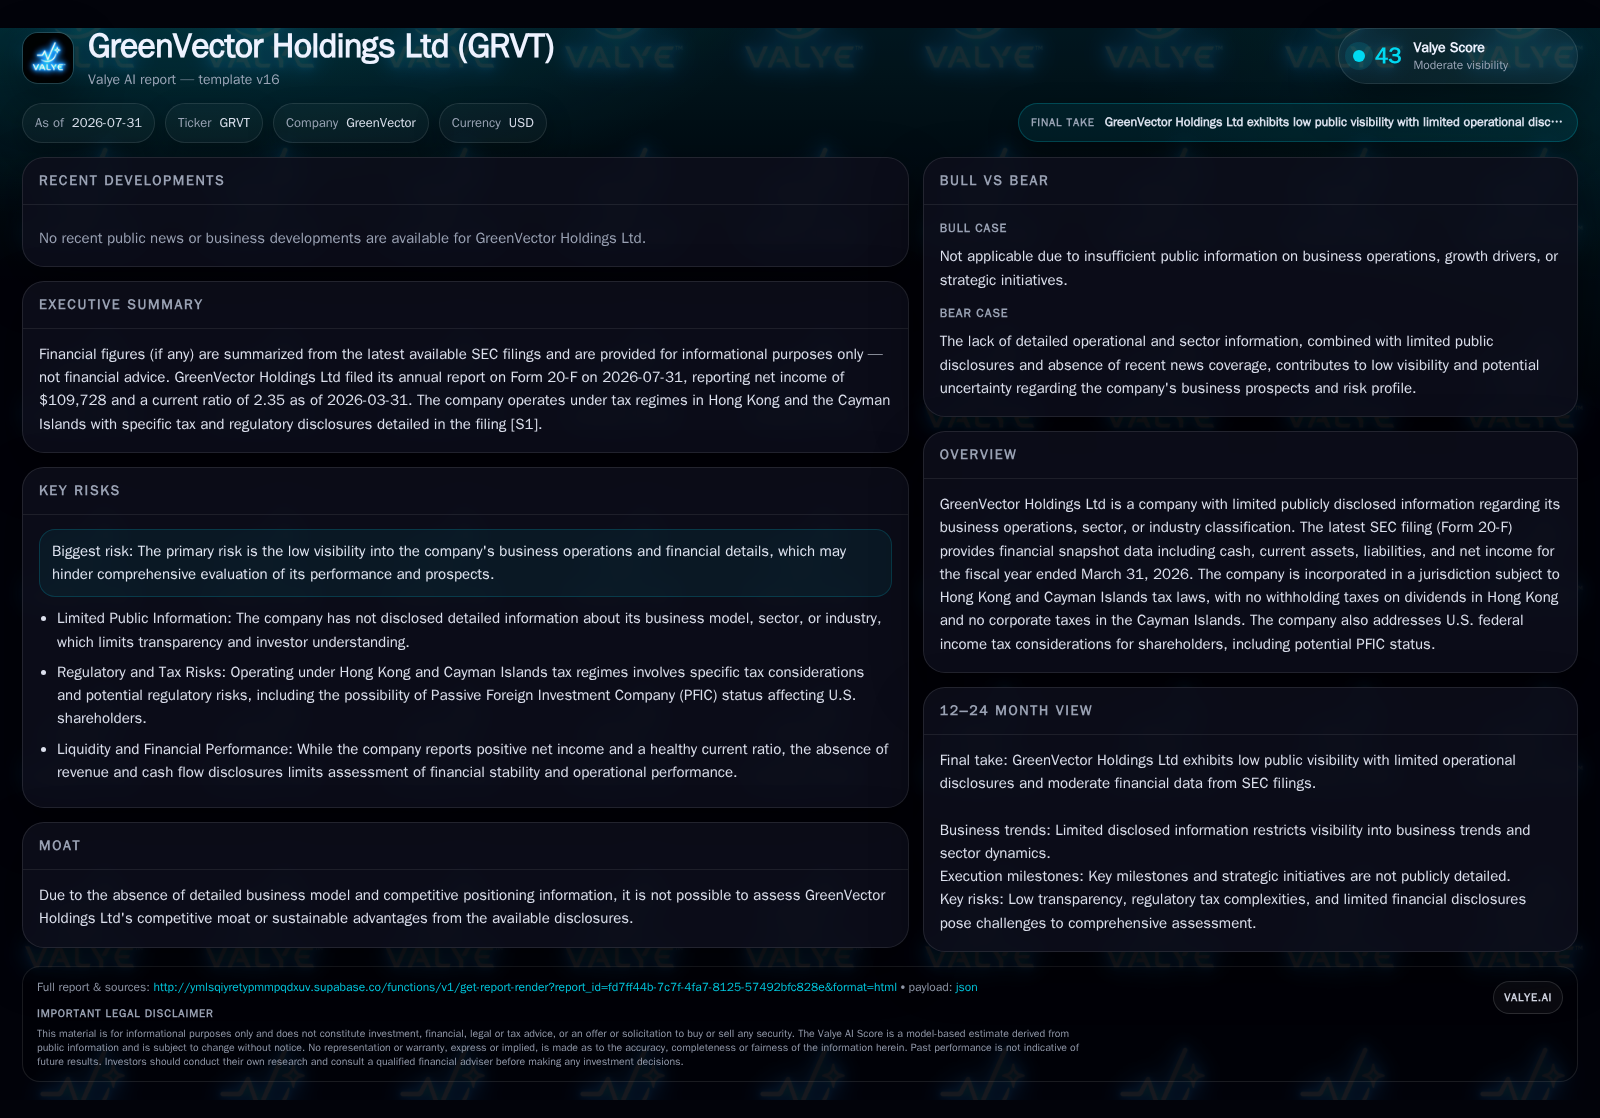The width and height of the screenshot is (1600, 1118).
Task: Click the BEAR CASE subheading
Action: coord(974,313)
